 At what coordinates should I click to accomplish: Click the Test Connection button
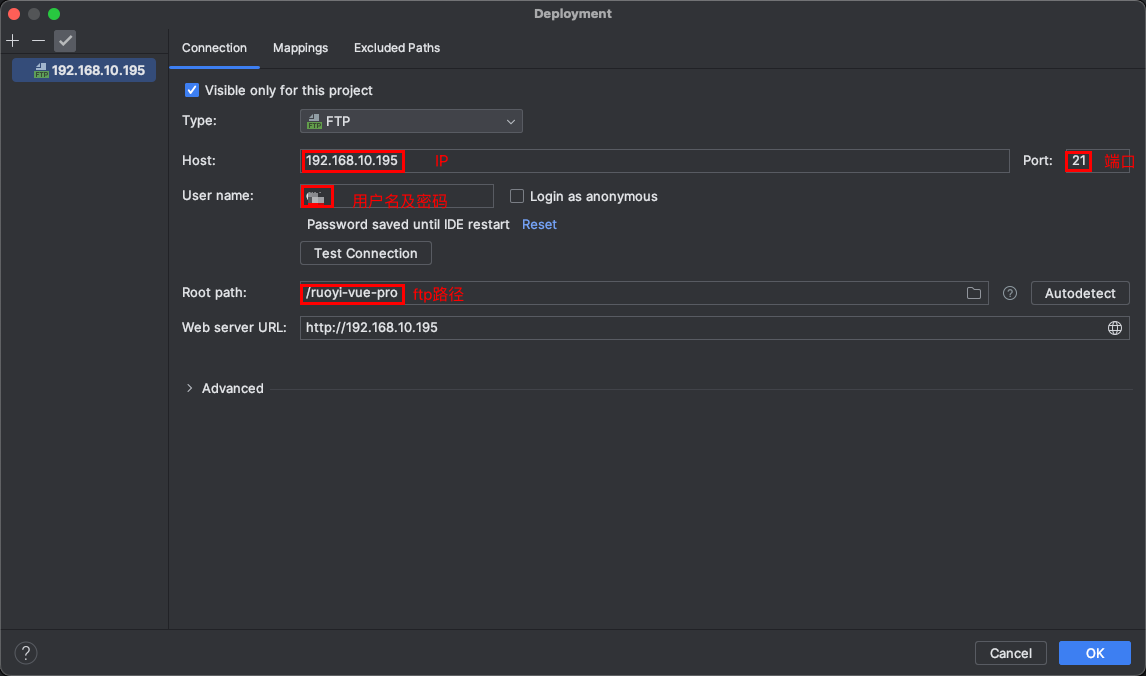[x=365, y=253]
